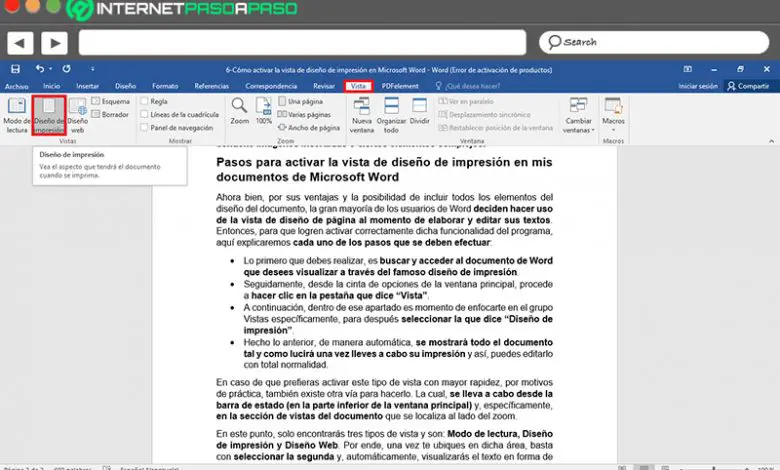Click the bullet starting Hecho lo anterior
The image size is (780, 470).
coord(397,353)
